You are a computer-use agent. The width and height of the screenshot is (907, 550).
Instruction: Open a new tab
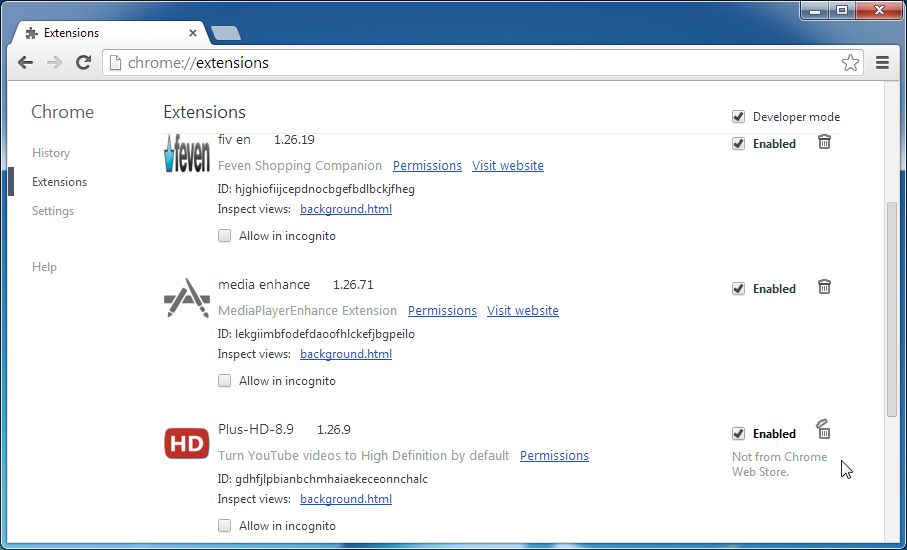coord(226,34)
